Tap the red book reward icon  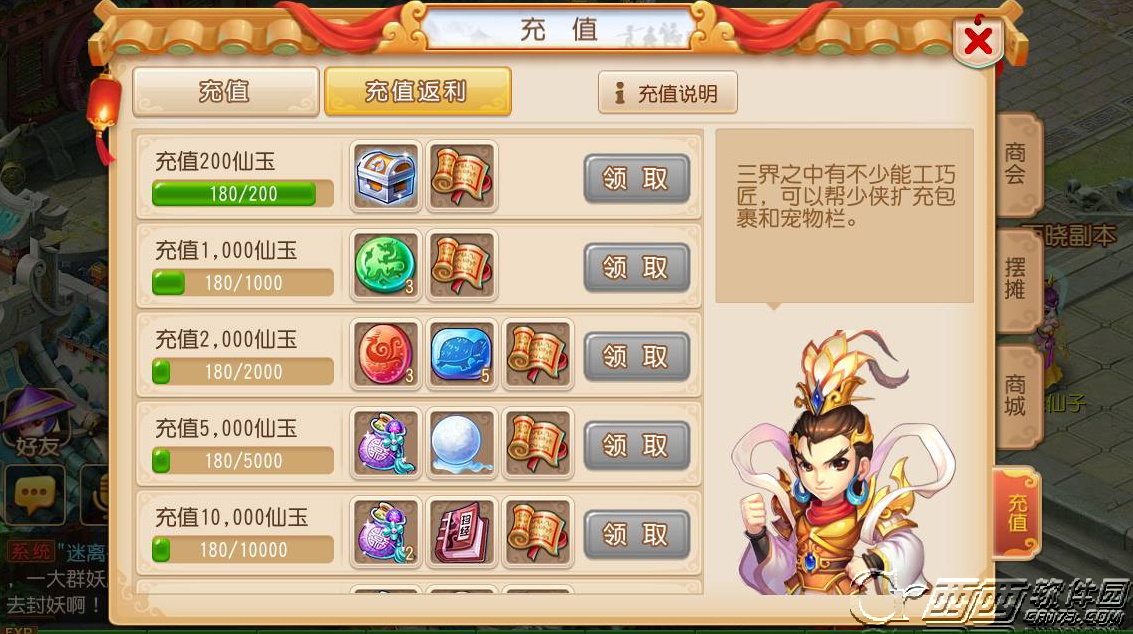click(x=462, y=532)
